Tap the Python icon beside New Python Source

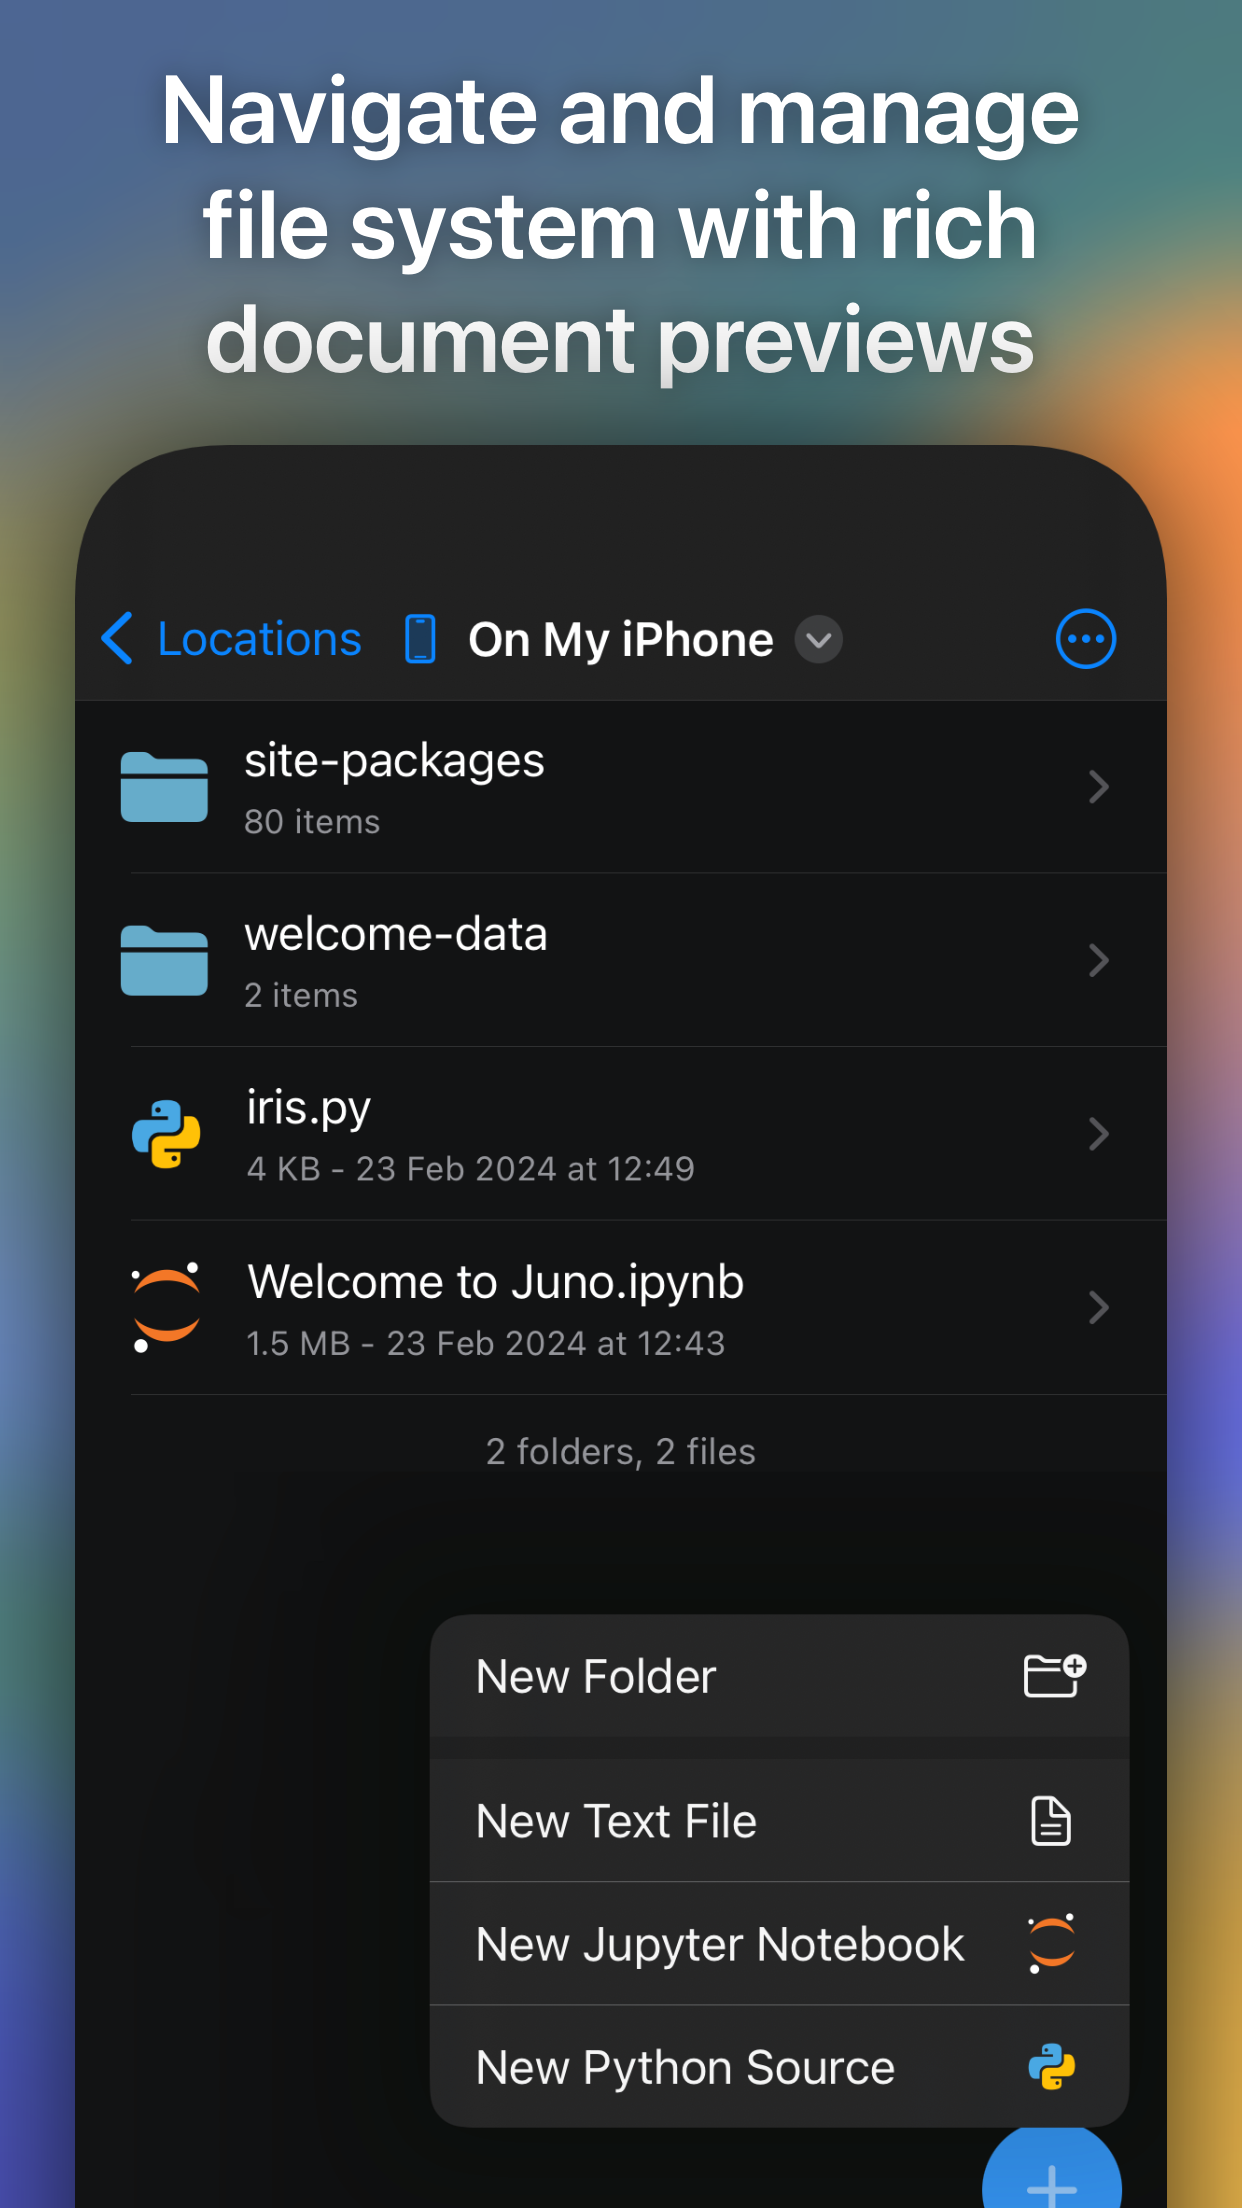pos(1052,2067)
